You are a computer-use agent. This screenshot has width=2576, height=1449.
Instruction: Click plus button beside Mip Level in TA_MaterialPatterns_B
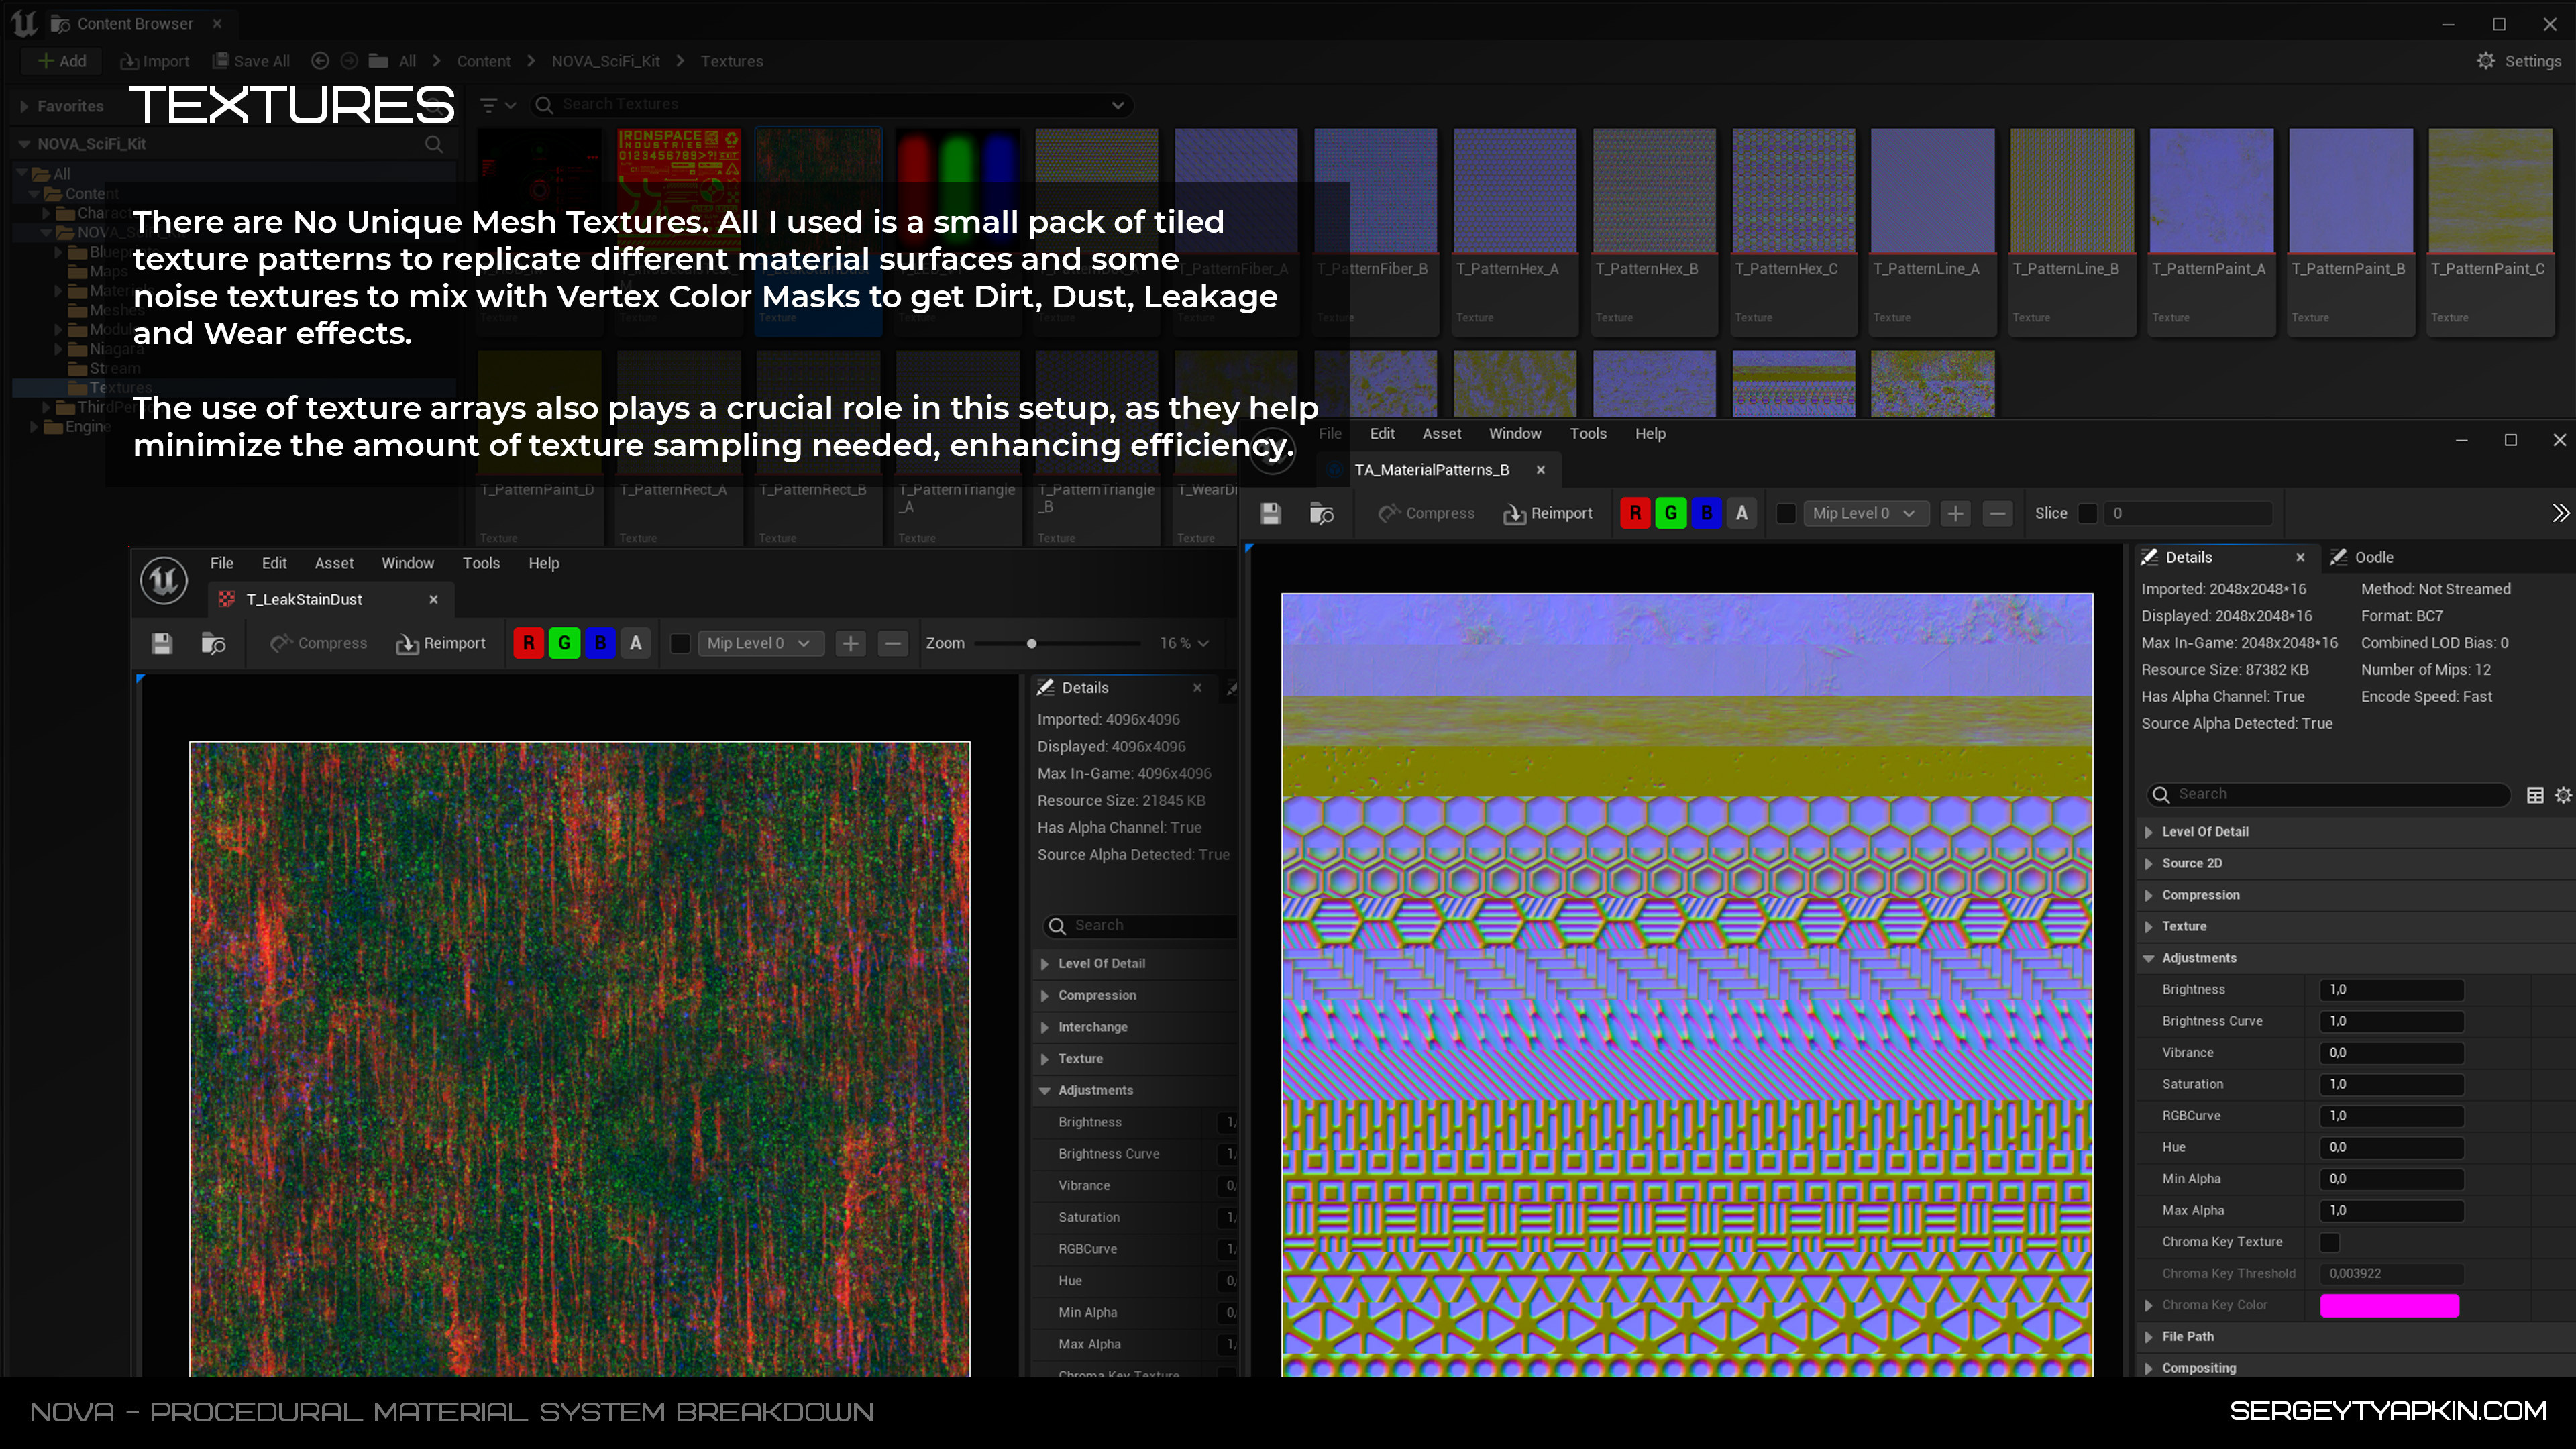(x=1955, y=513)
